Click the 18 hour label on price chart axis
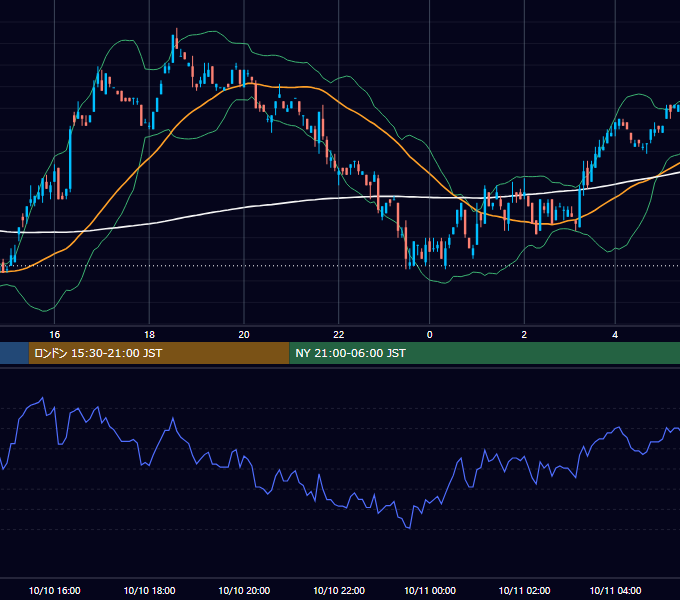The width and height of the screenshot is (680, 600). click(149, 335)
